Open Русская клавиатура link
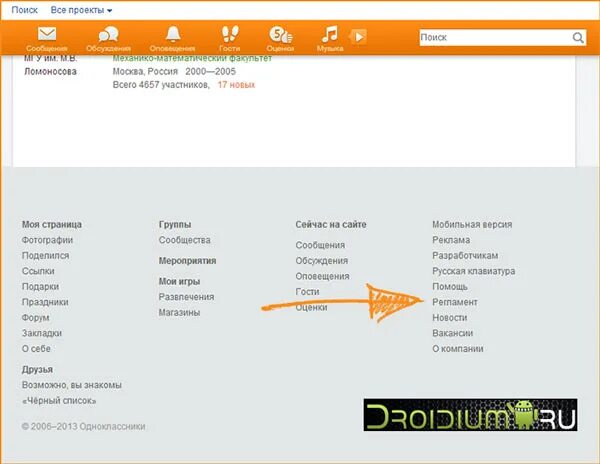 (474, 271)
